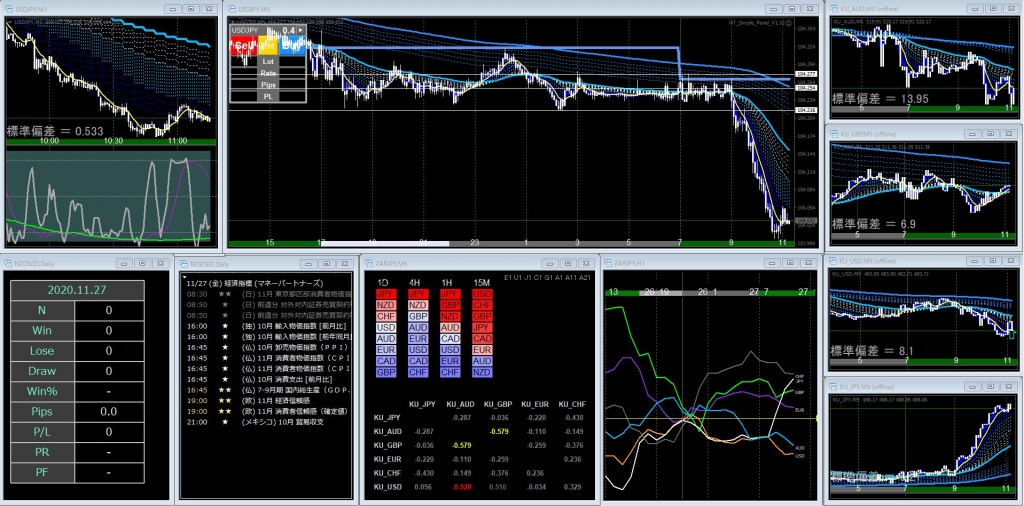The height and width of the screenshot is (506, 1024).
Task: Click the KU_USD,M5 window chart icon
Action: pos(831,260)
